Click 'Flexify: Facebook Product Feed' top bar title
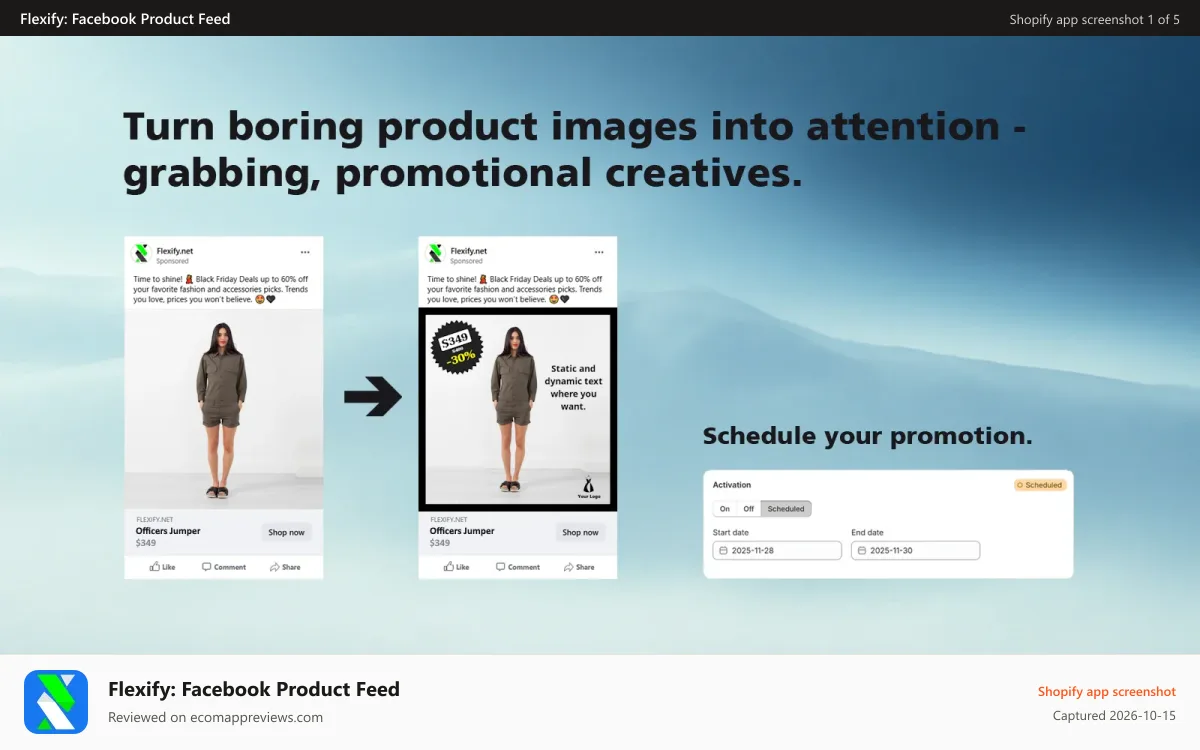This screenshot has width=1200, height=750. click(125, 19)
